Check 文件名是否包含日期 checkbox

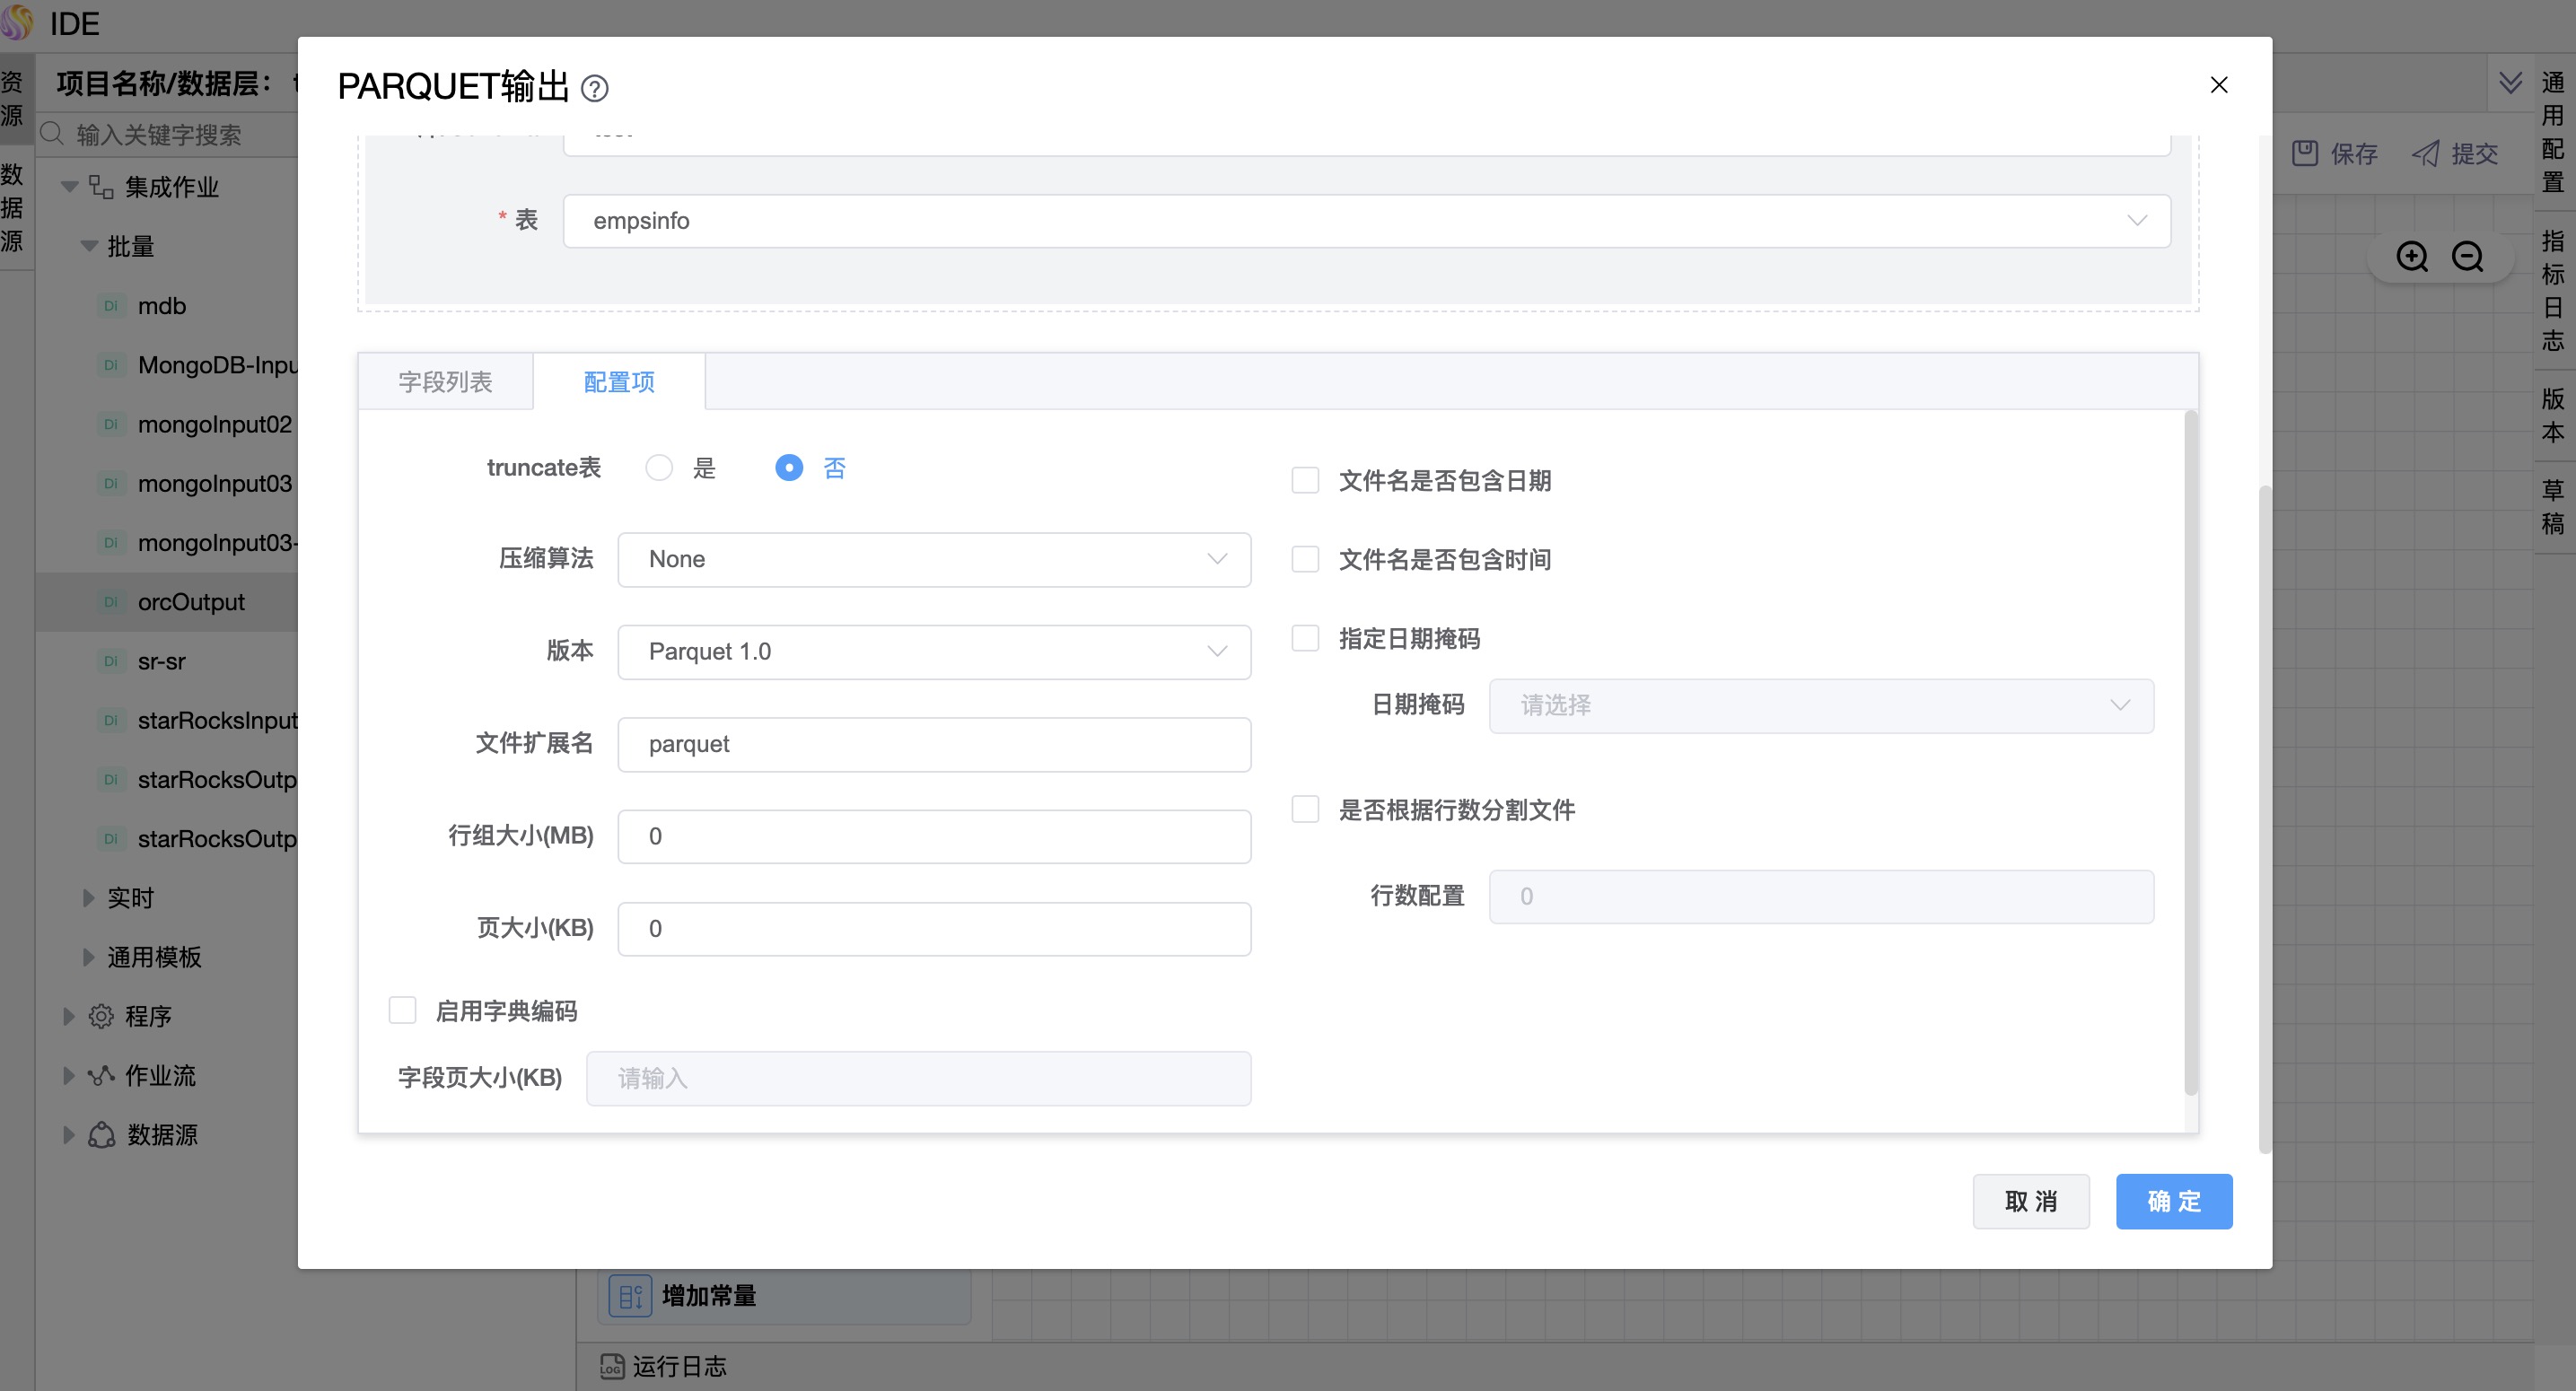coord(1305,480)
